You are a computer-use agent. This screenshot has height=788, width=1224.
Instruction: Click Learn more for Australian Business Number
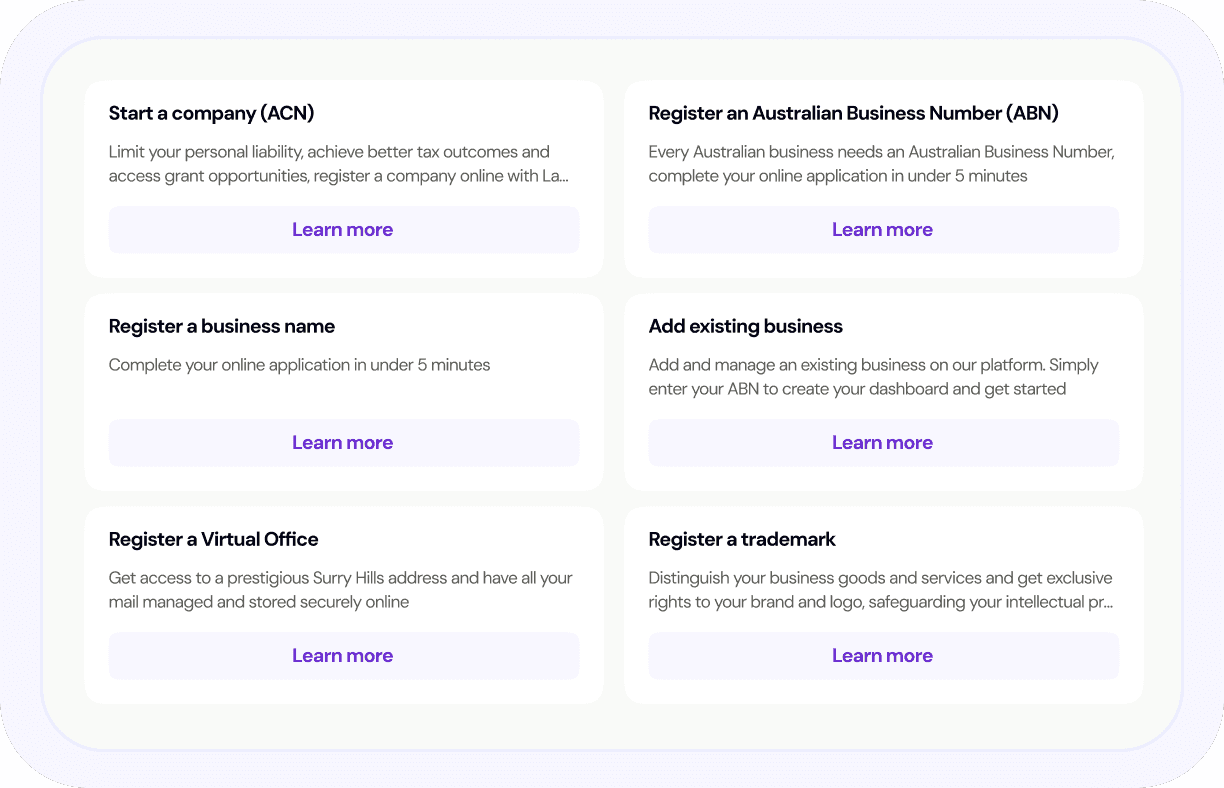point(882,230)
